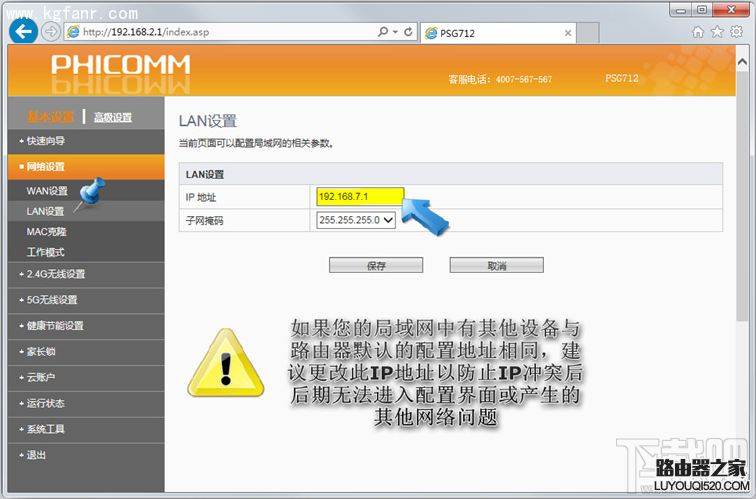The image size is (756, 499).
Task: Click the address bar URL 192.168.2.1/index.asp
Action: tap(146, 32)
